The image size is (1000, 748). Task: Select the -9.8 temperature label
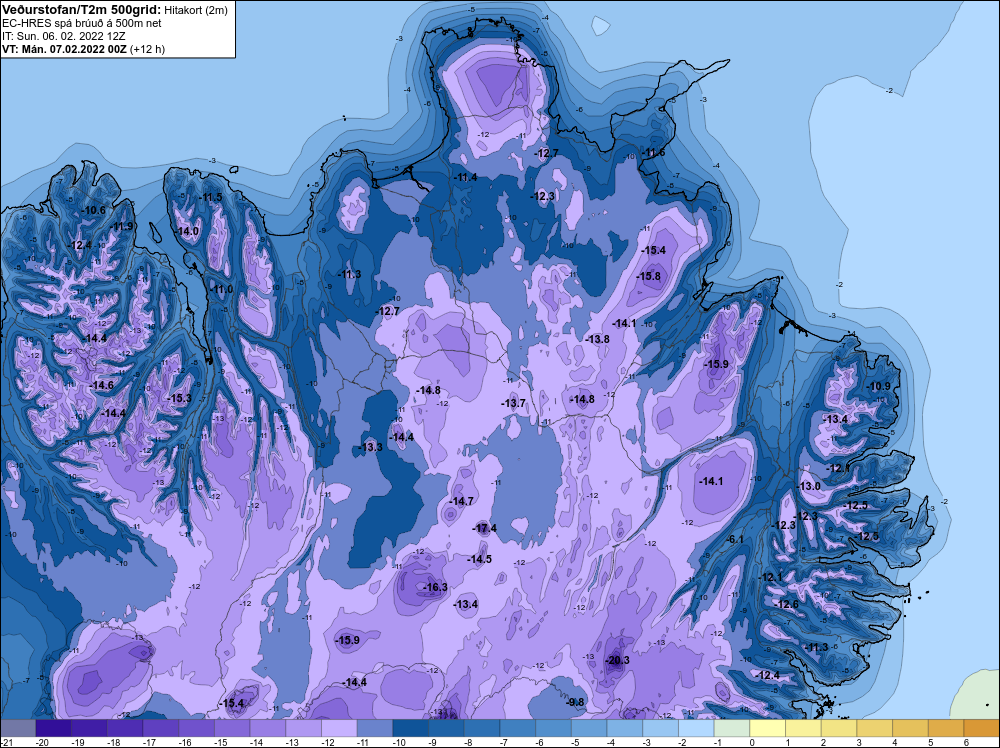tap(575, 702)
